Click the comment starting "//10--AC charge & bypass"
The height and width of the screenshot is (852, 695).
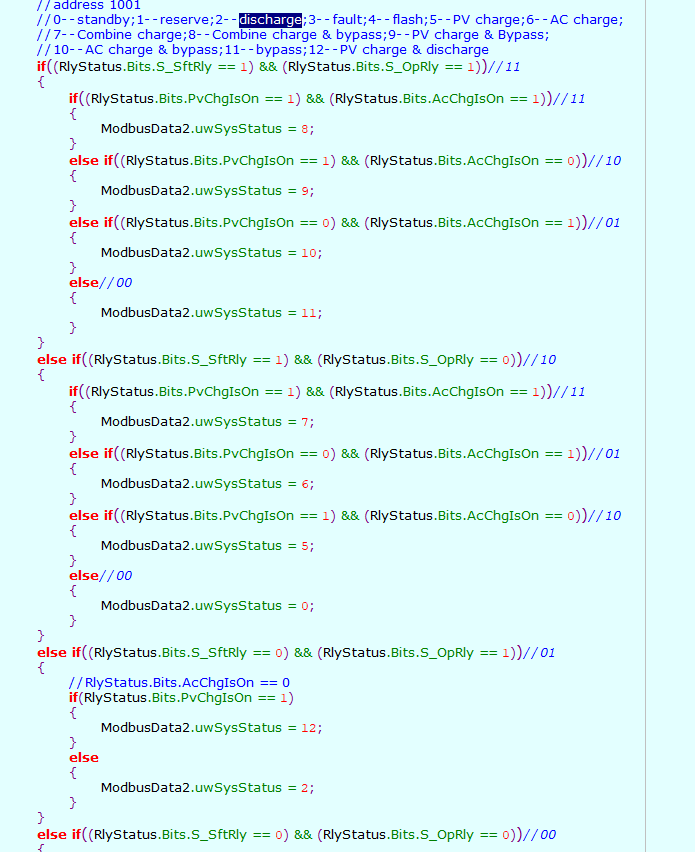[262, 50]
